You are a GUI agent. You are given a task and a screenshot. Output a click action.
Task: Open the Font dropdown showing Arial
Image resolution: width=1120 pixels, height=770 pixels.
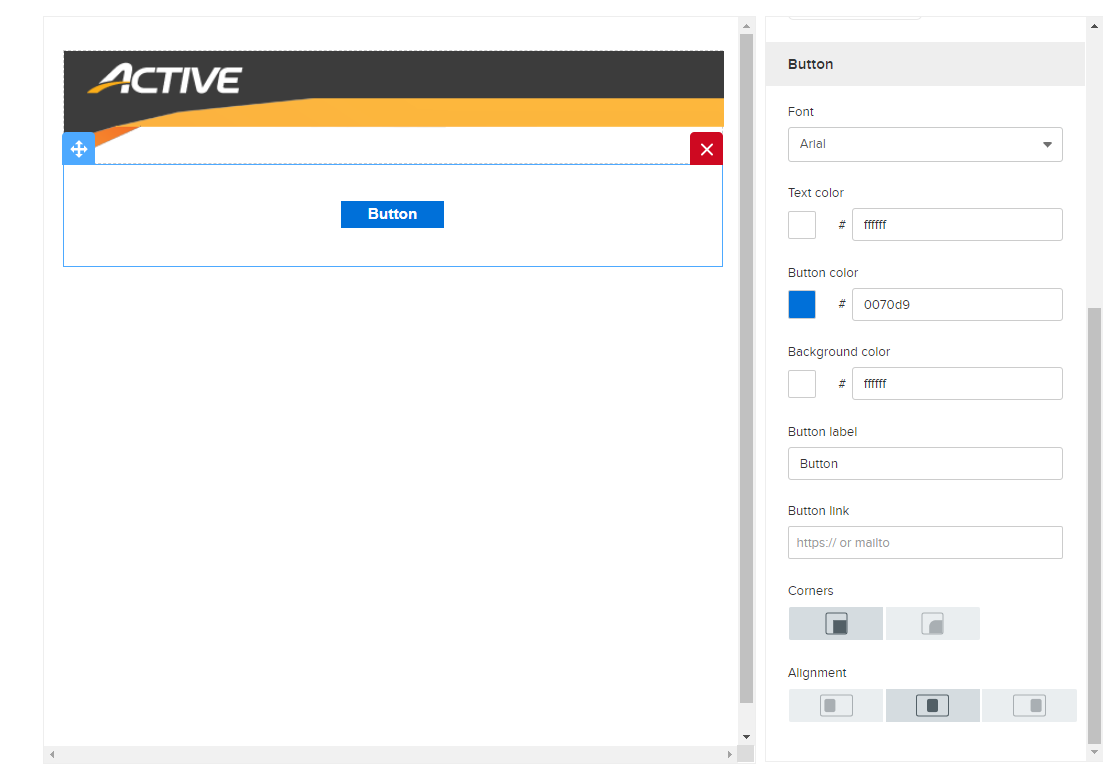pos(925,144)
